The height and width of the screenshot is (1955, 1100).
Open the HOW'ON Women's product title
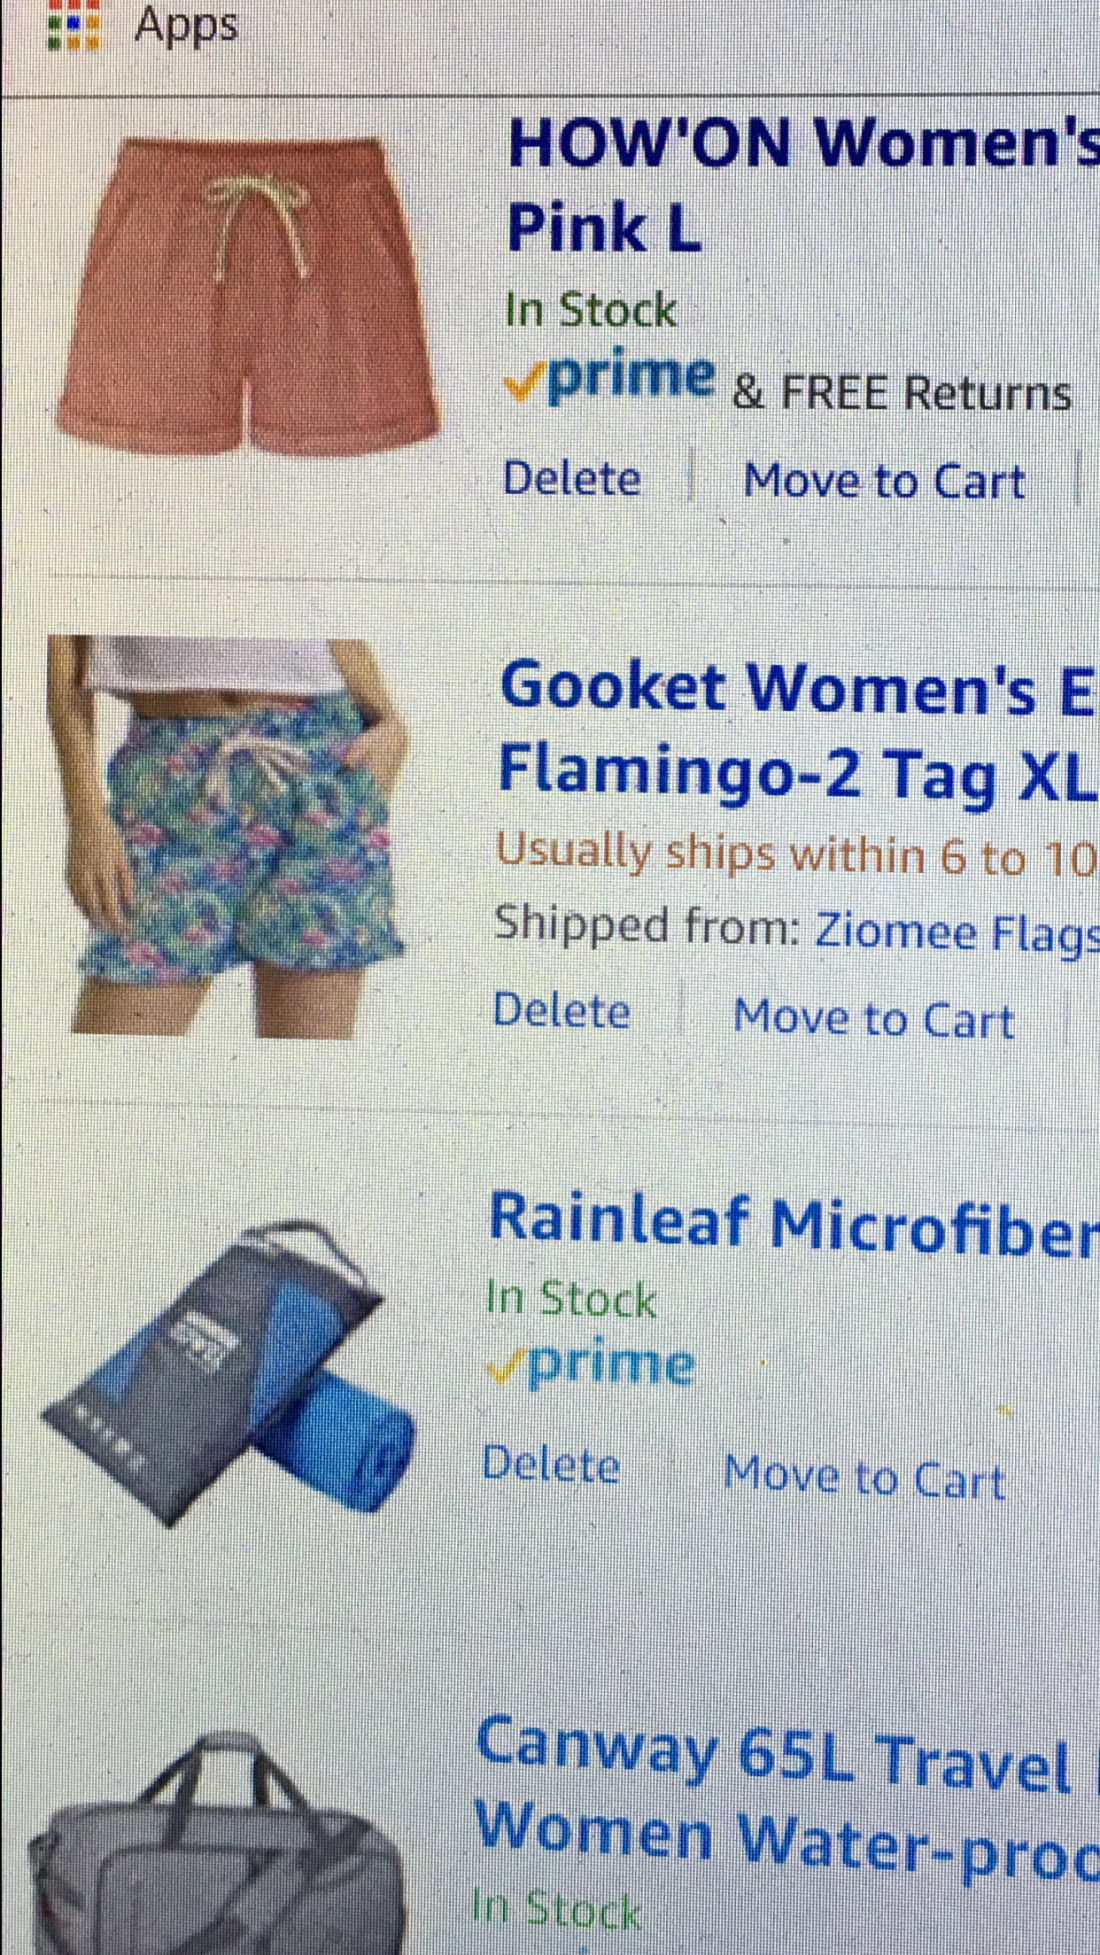[803, 143]
